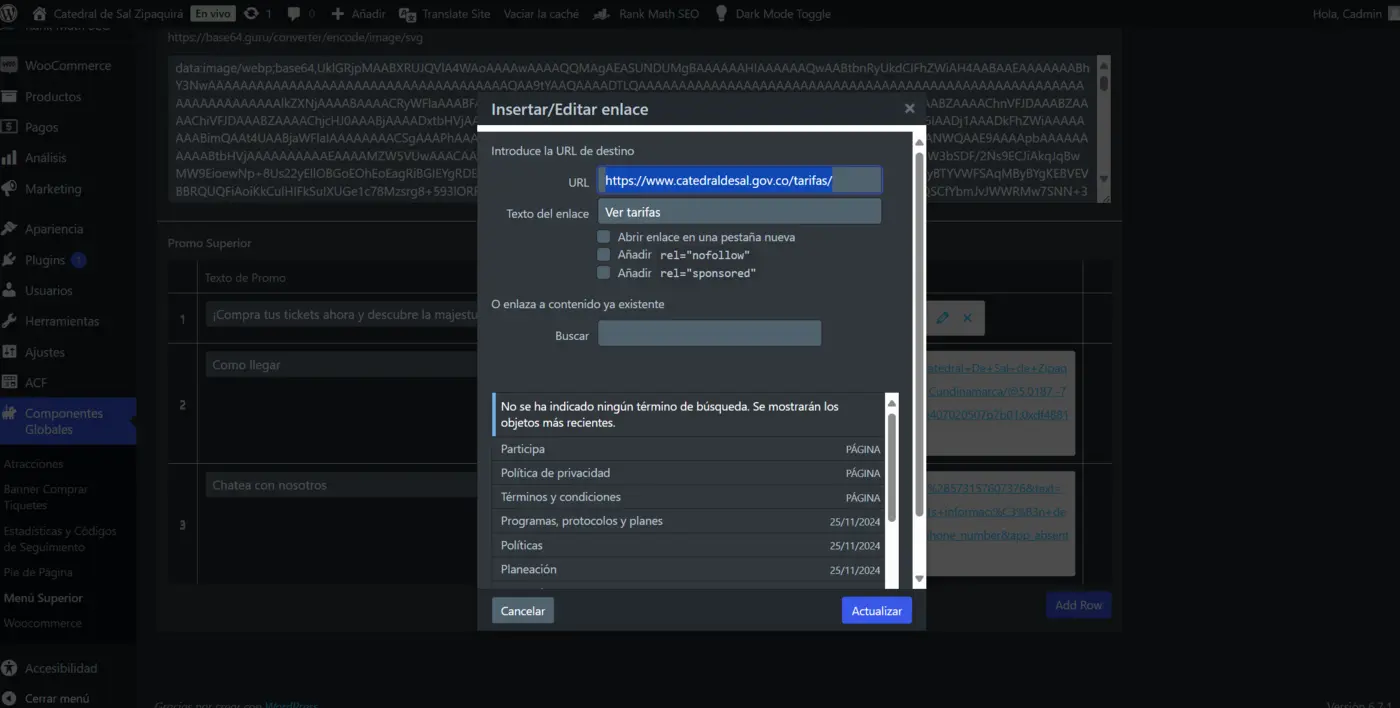Click the pencil edit icon beside promo link
This screenshot has width=1400, height=708.
[942, 318]
